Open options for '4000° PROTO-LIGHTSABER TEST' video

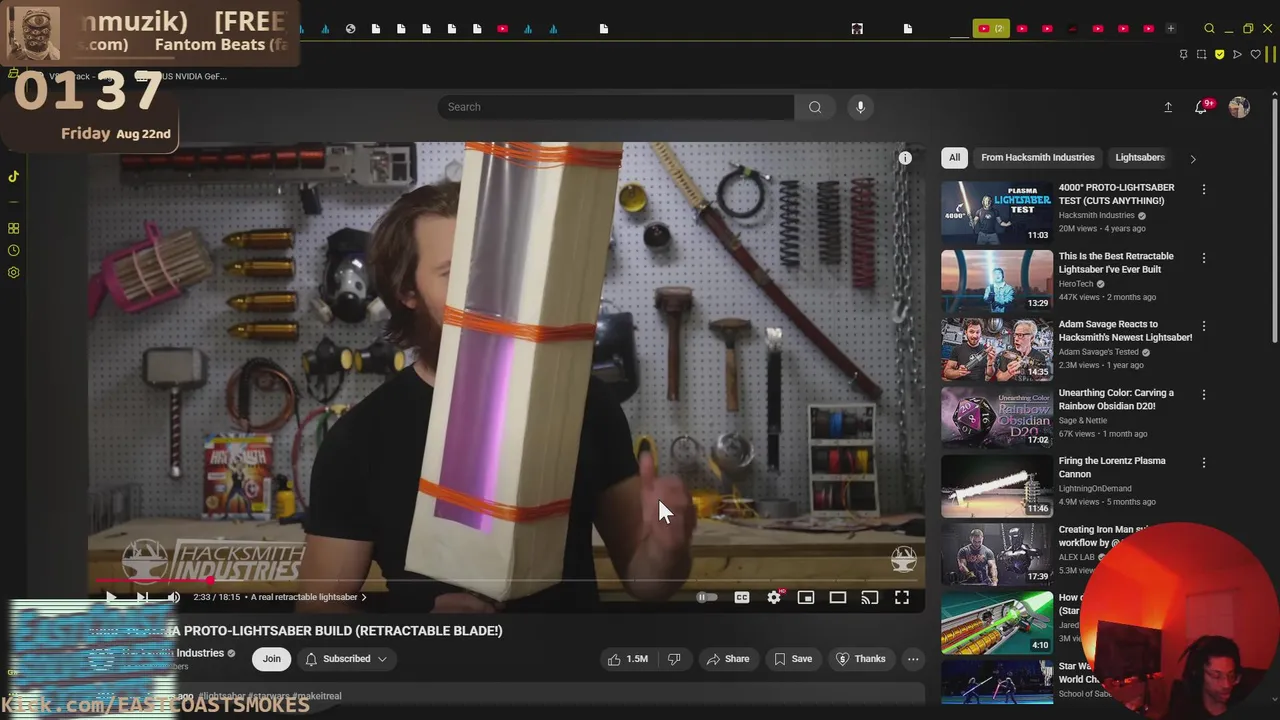coord(1204,189)
